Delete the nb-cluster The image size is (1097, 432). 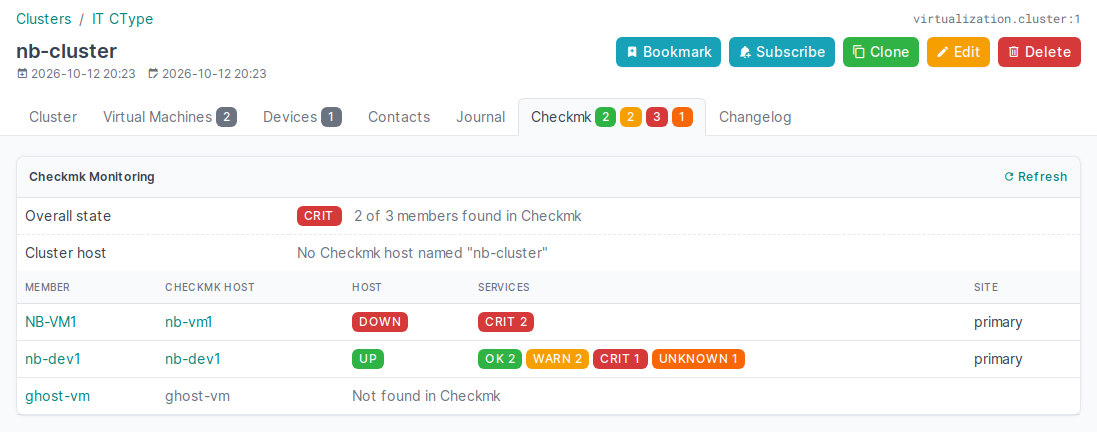pos(1039,52)
